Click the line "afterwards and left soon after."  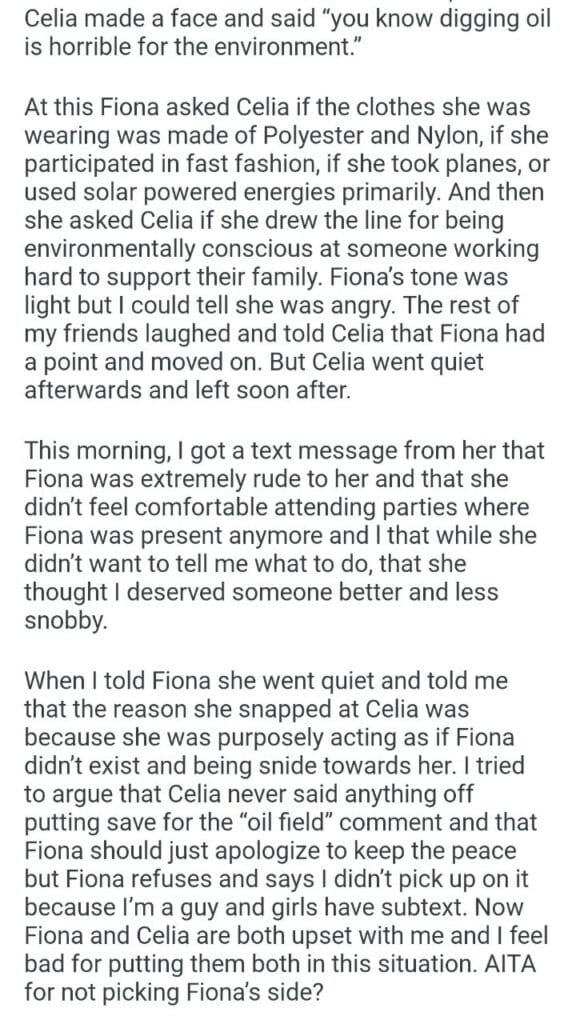pos(187,390)
